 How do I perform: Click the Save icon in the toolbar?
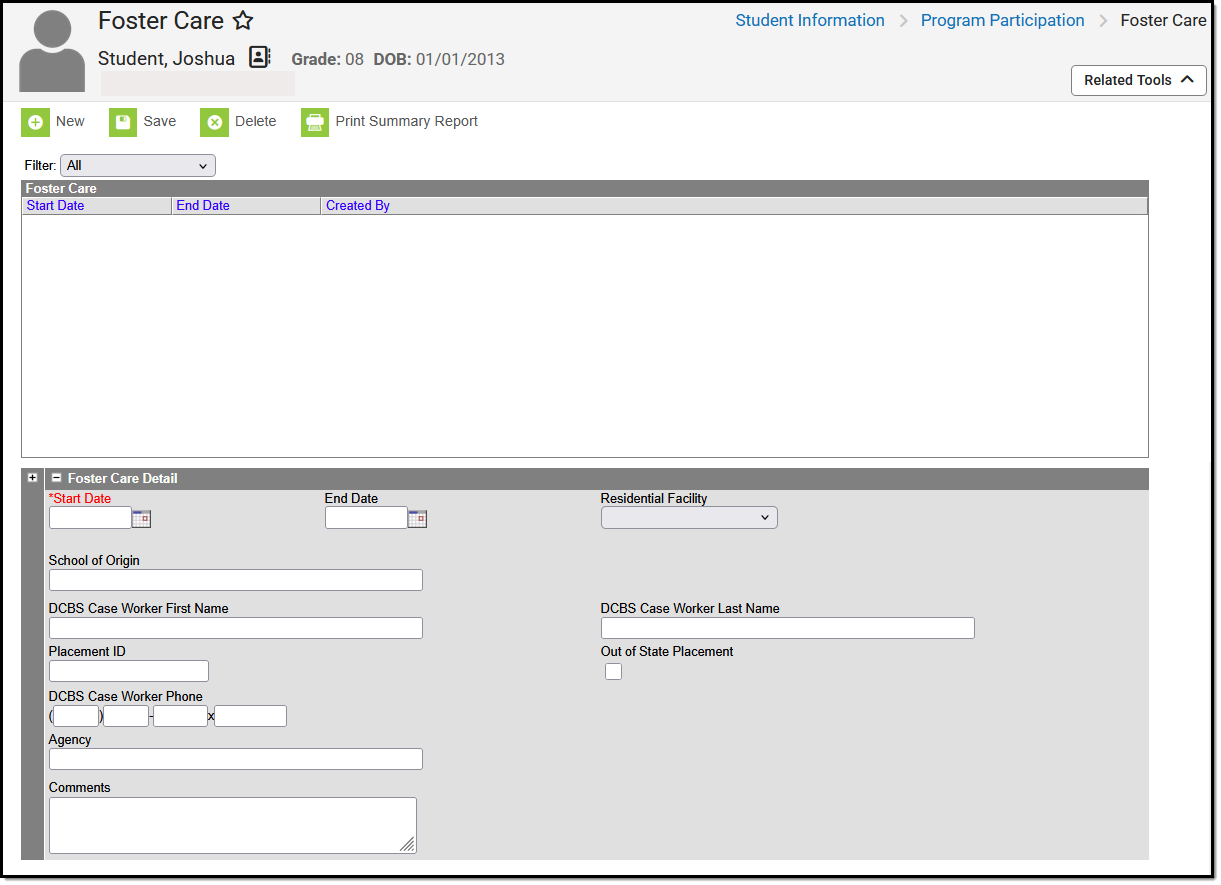pos(122,121)
